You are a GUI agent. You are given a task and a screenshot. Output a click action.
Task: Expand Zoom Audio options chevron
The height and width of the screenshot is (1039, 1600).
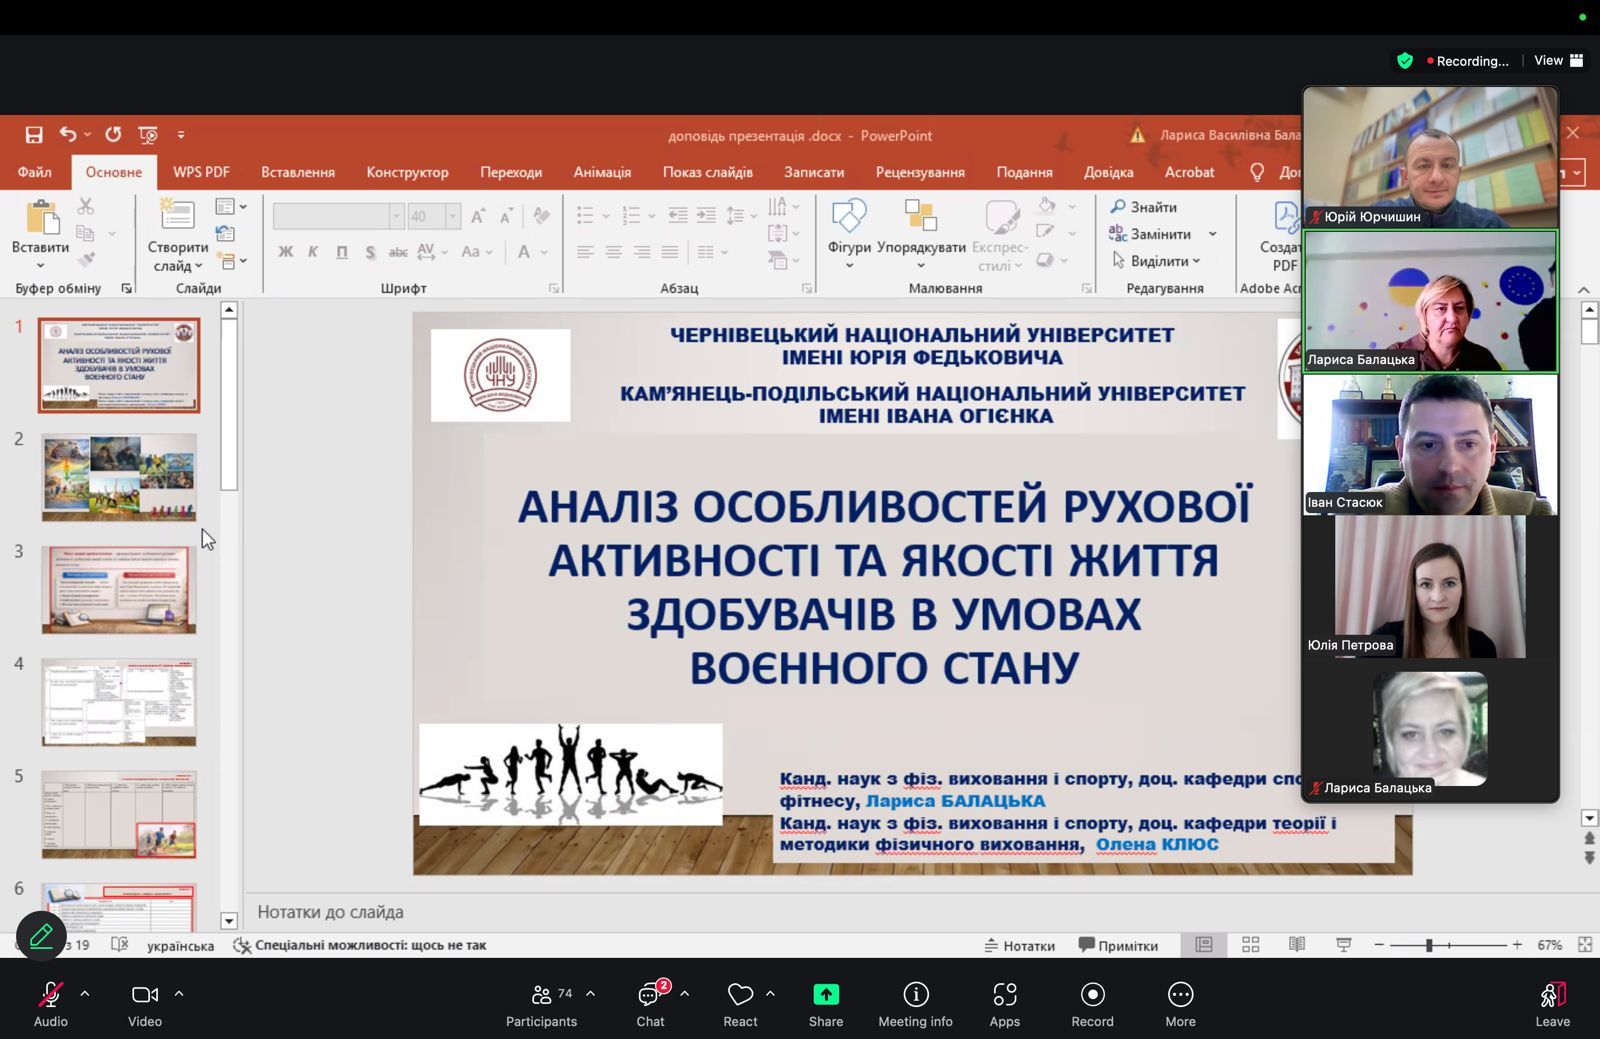tap(85, 994)
